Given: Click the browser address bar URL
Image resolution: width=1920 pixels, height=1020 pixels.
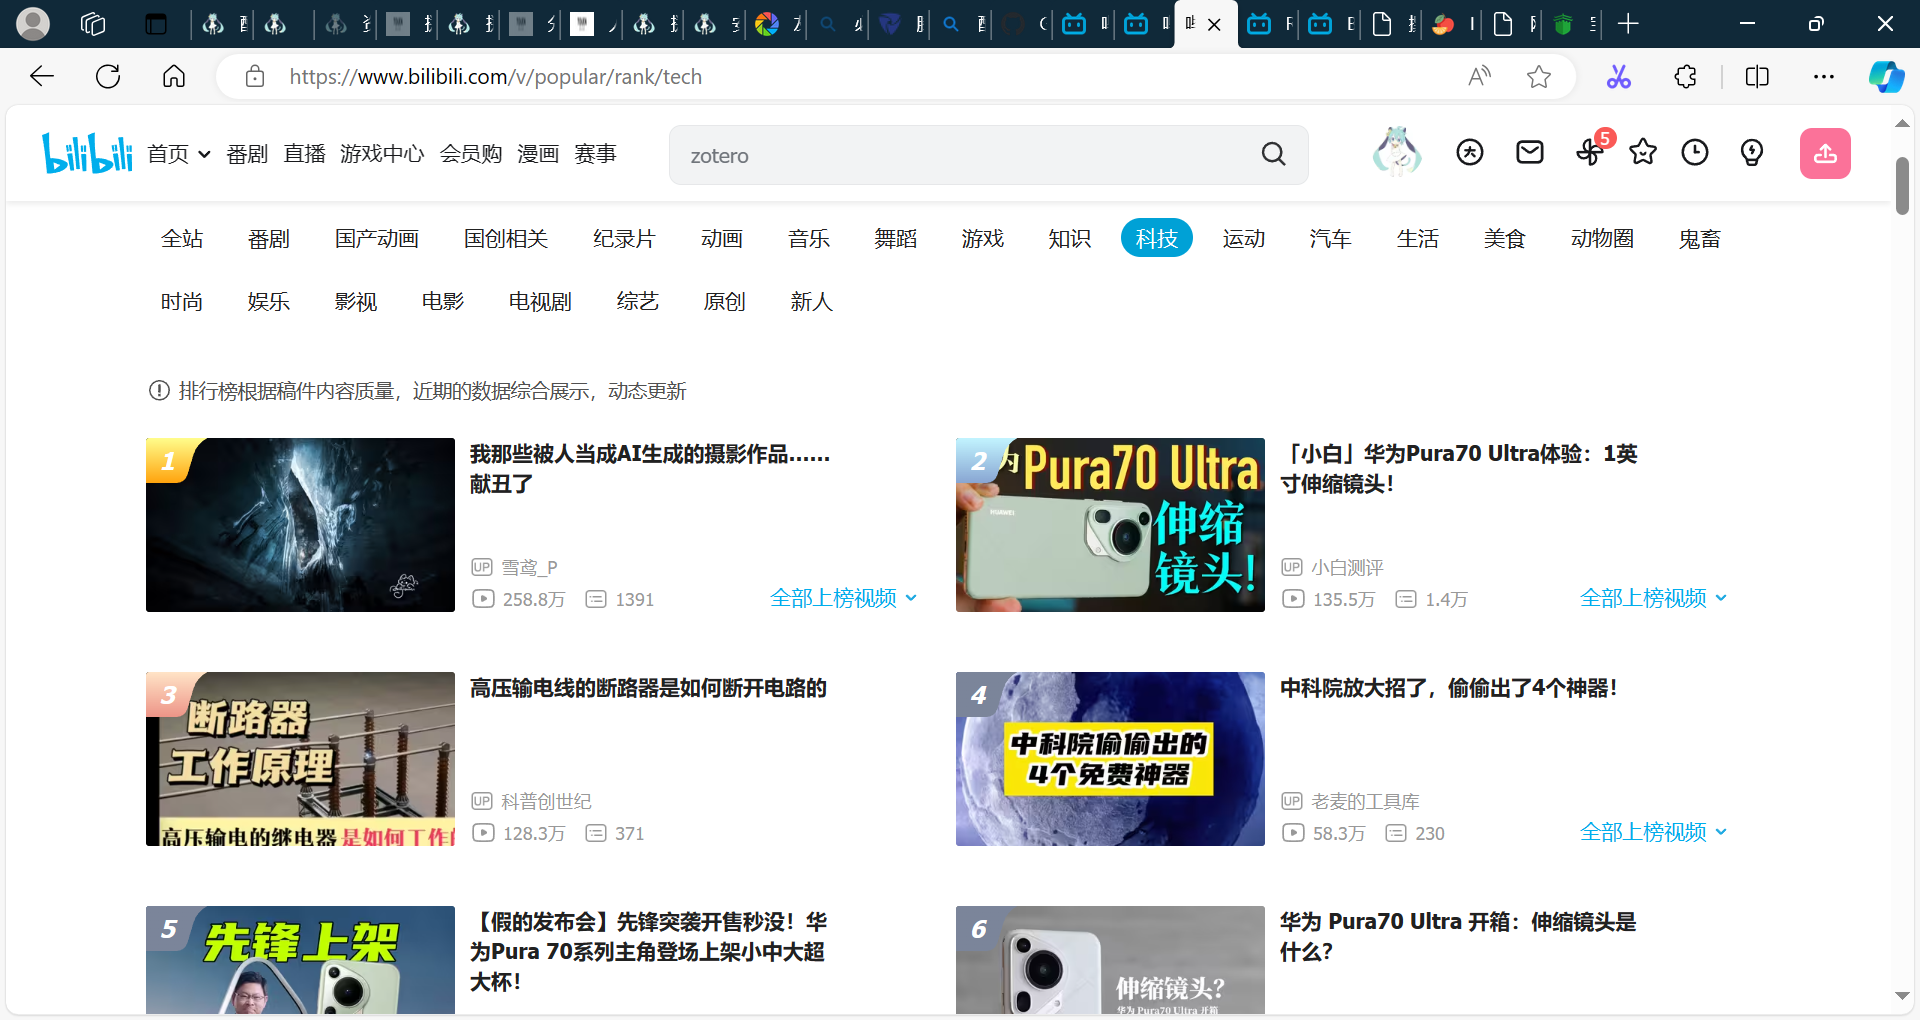Looking at the screenshot, I should click(496, 76).
